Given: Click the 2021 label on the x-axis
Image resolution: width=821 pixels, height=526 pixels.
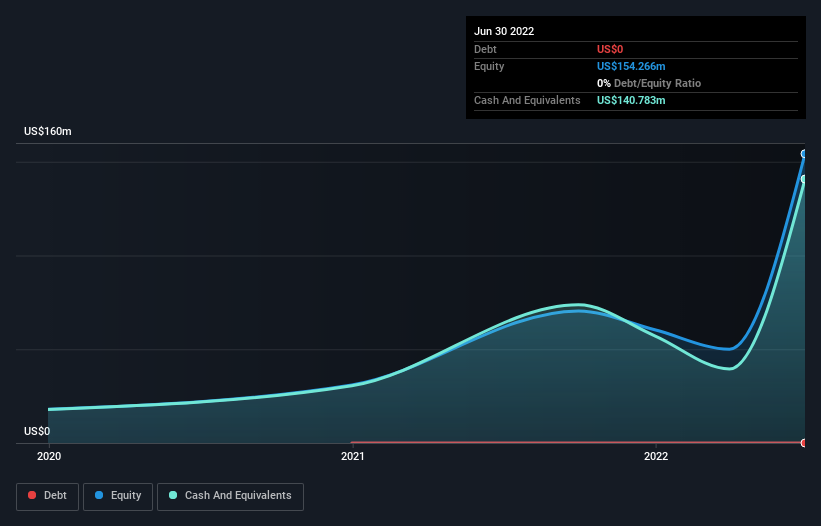Looking at the screenshot, I should point(352,457).
